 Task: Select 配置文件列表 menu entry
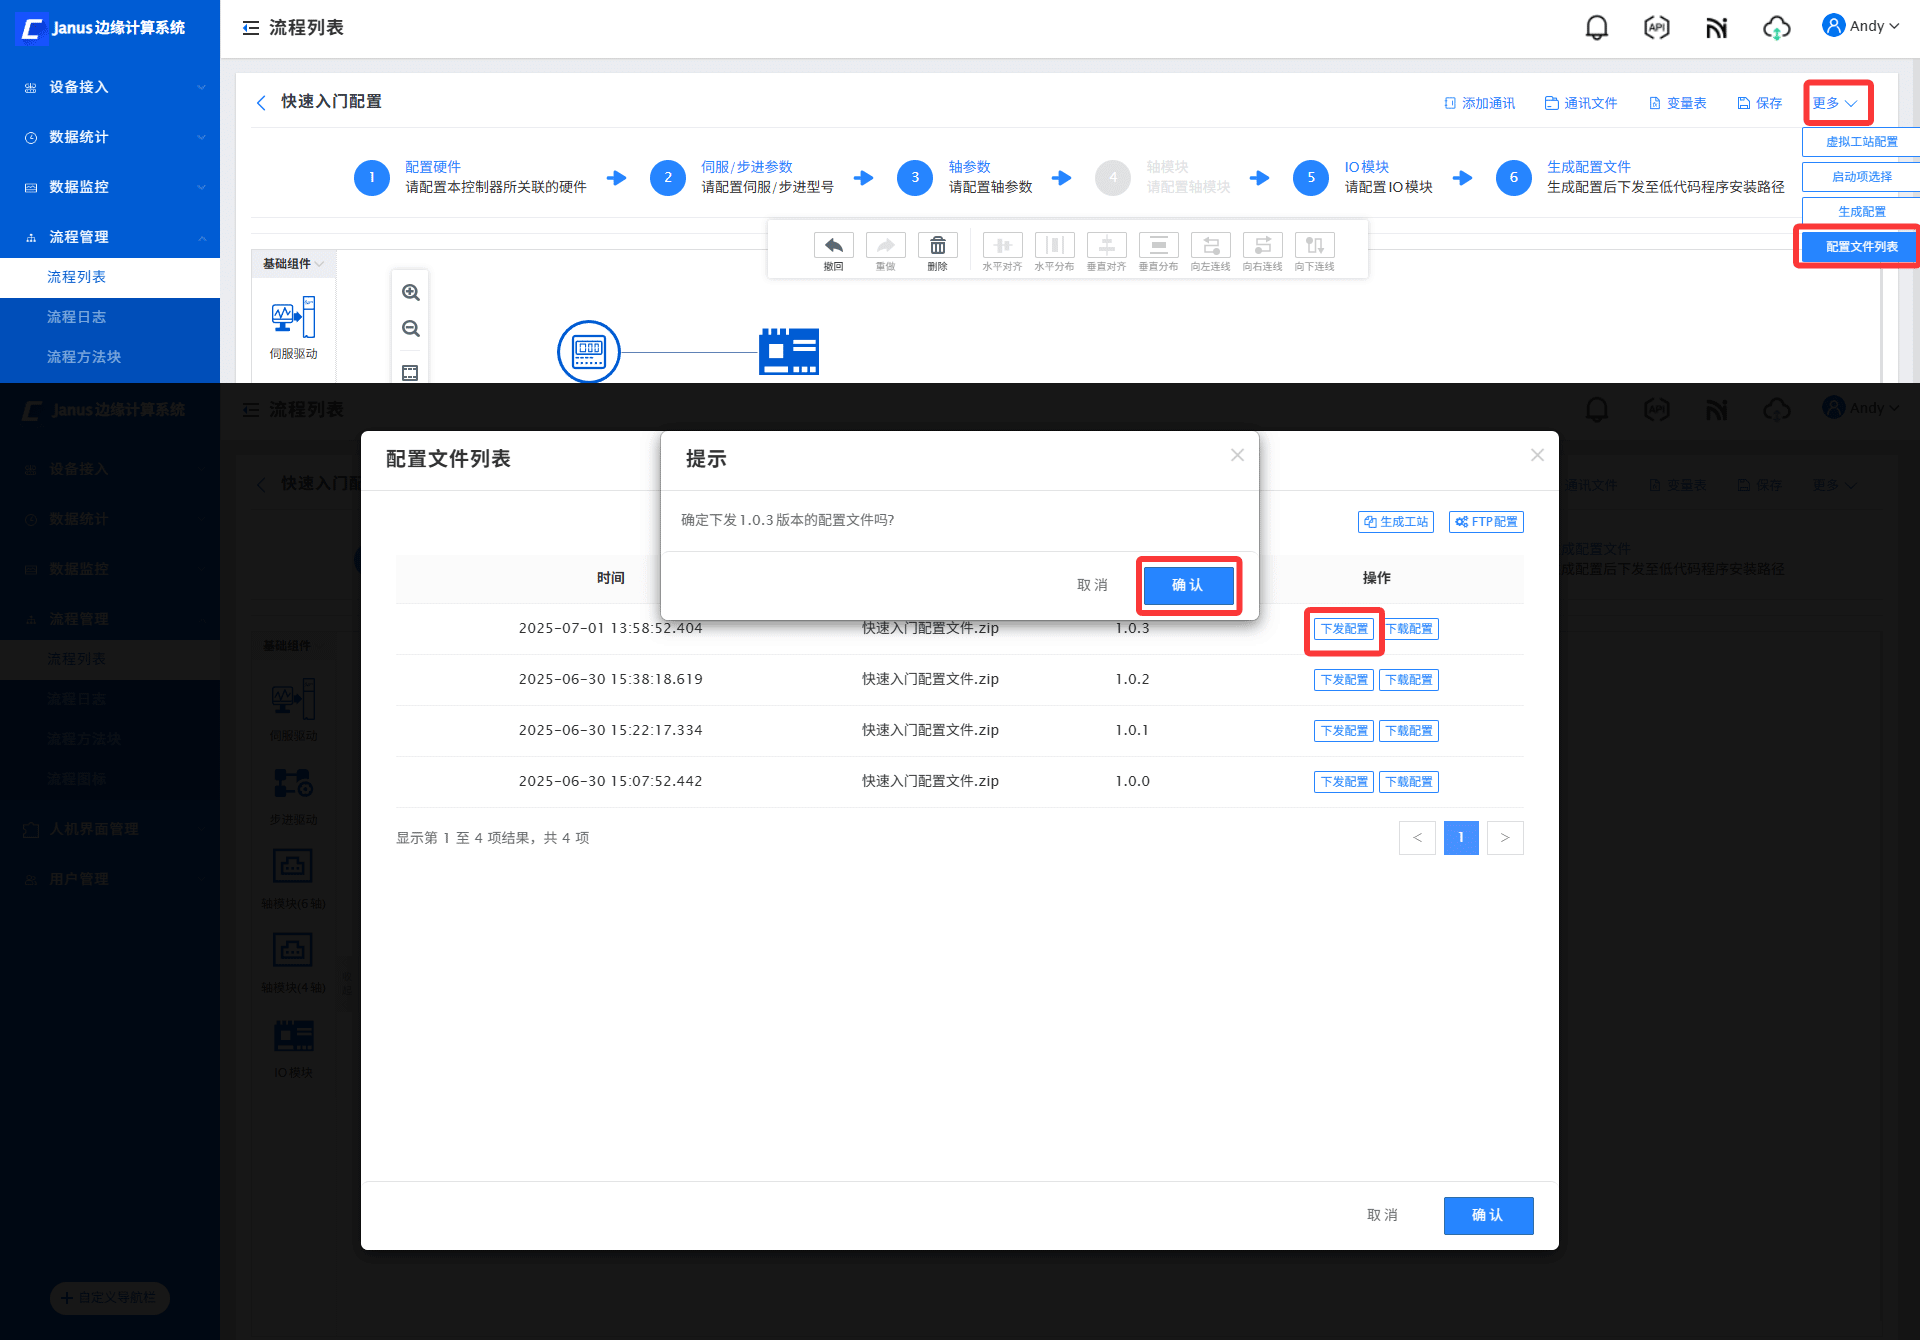1860,247
